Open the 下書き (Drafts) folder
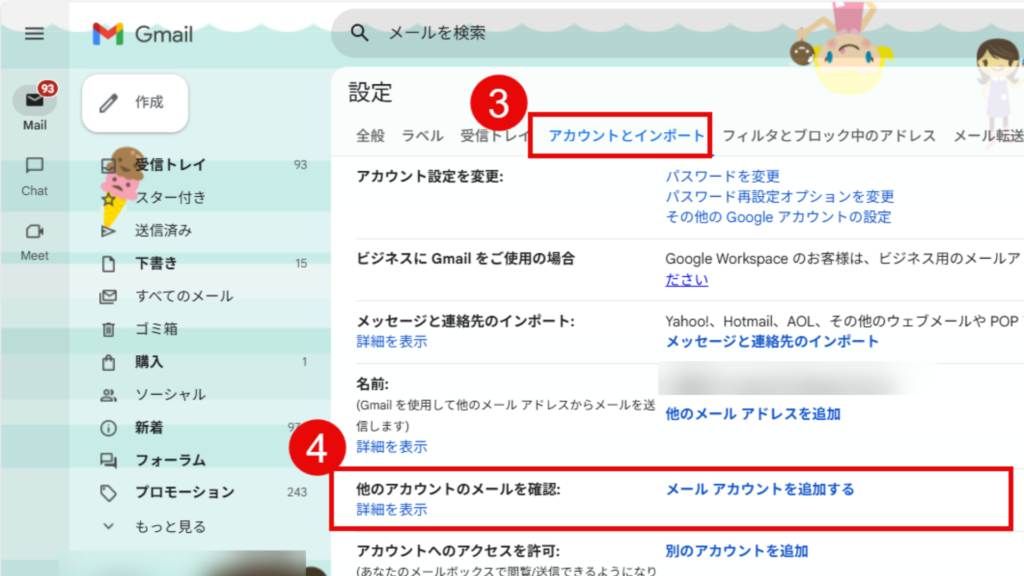This screenshot has height=576, width=1024. point(156,264)
